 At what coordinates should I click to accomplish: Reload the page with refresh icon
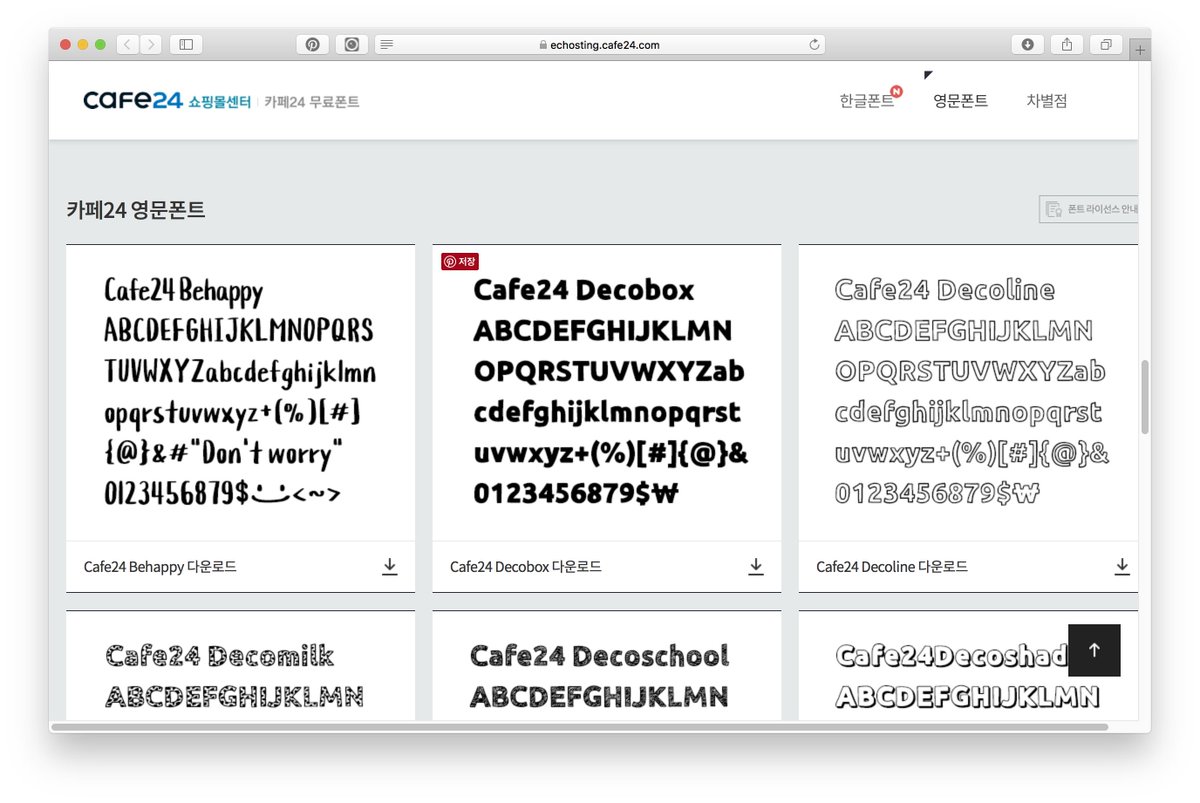(814, 44)
